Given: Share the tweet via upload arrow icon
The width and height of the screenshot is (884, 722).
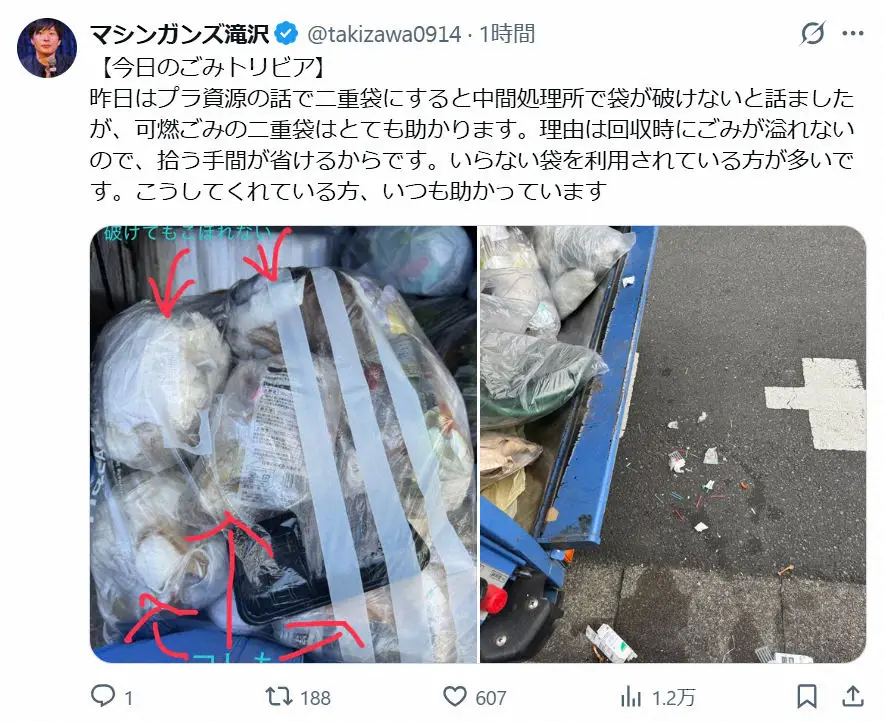Looking at the screenshot, I should [853, 696].
